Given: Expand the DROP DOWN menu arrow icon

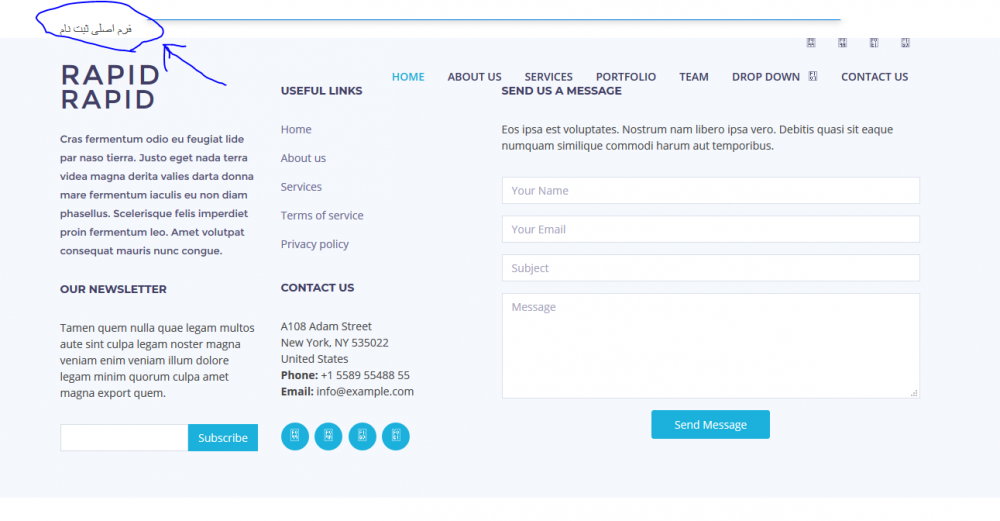Looking at the screenshot, I should [812, 76].
